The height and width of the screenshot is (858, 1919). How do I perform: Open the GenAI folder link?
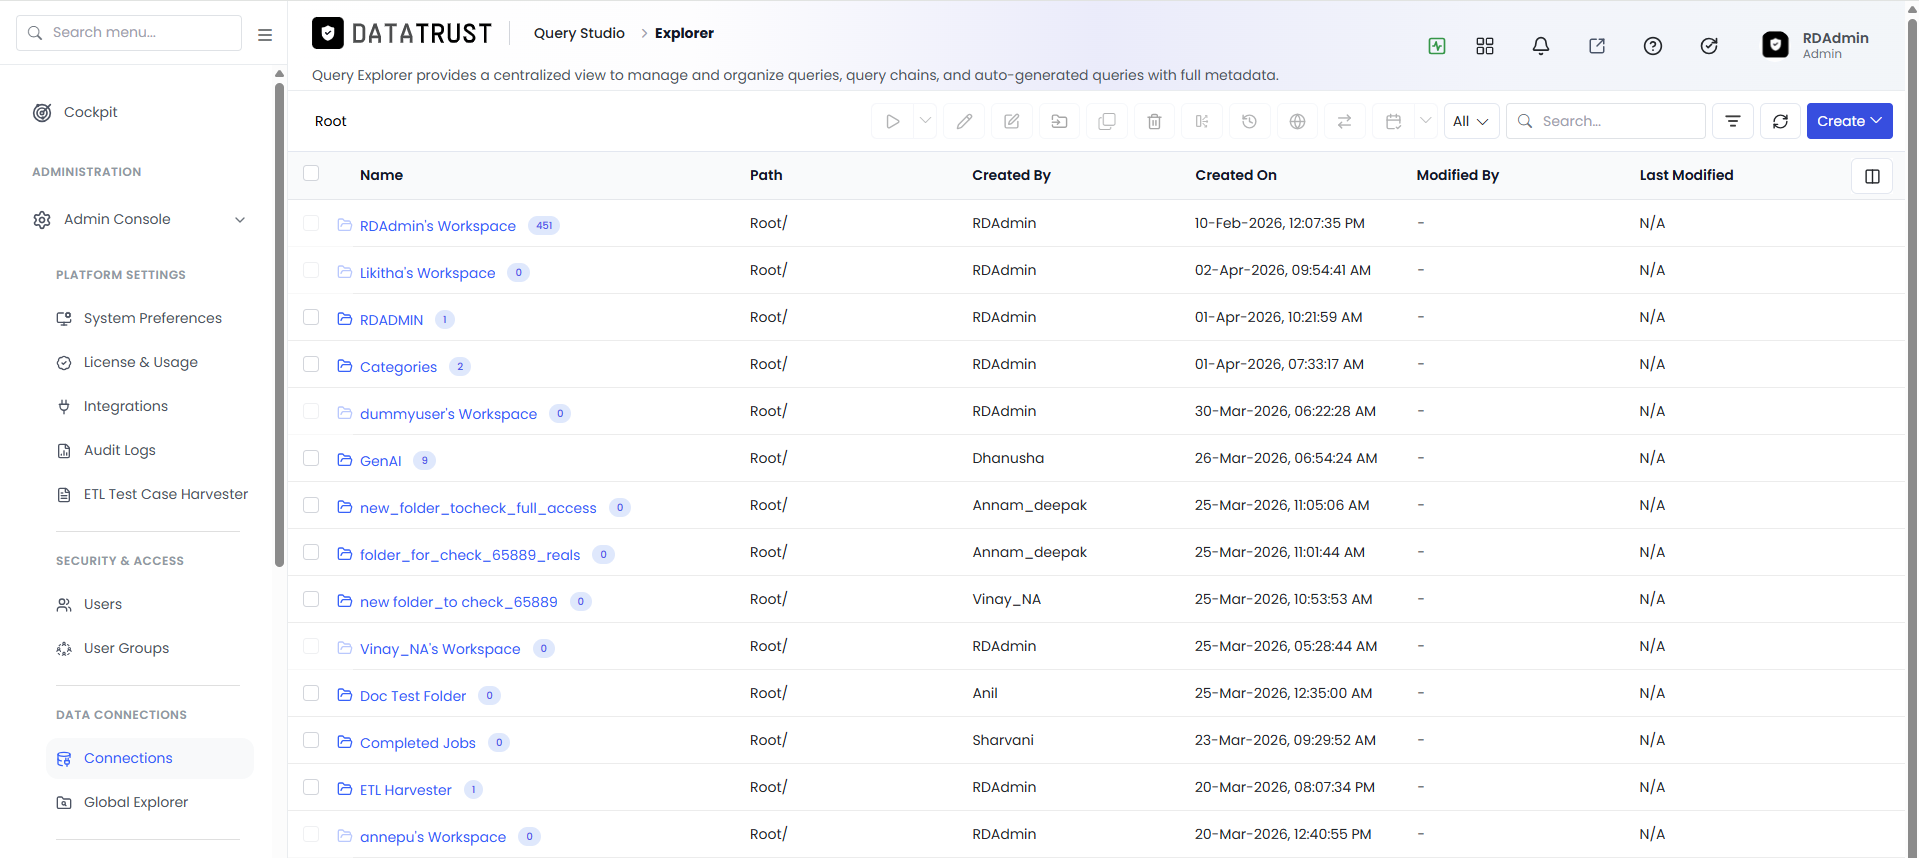[380, 461]
